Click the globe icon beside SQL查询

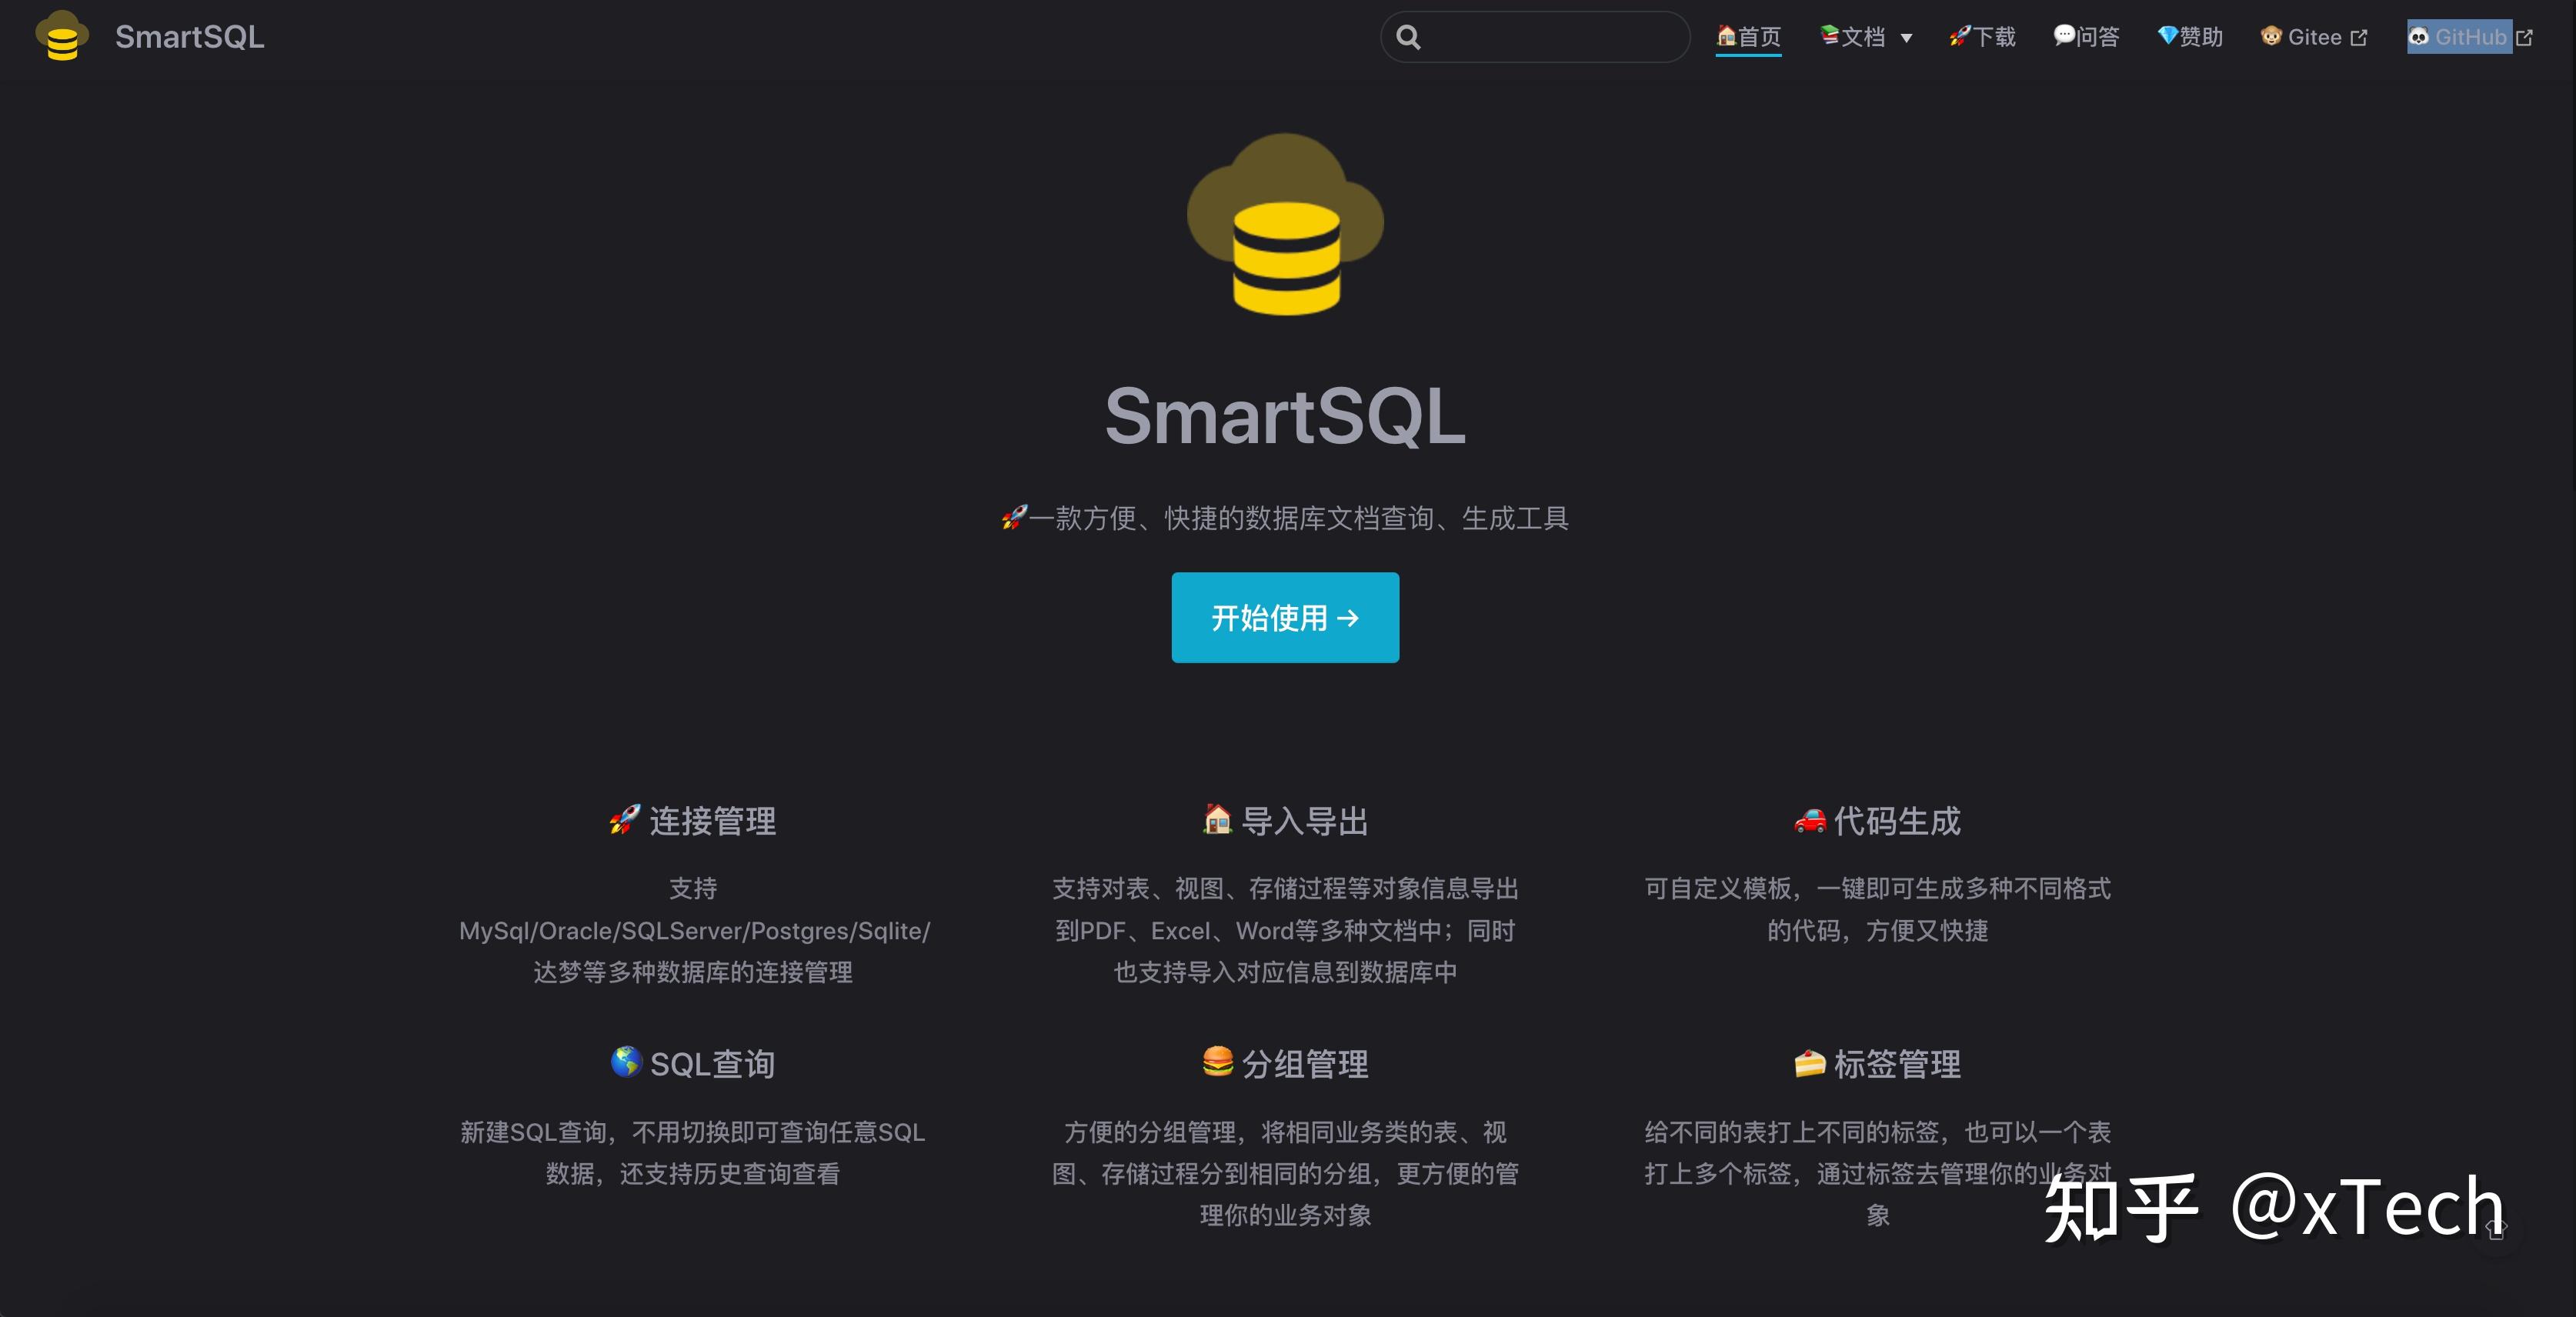coord(626,1061)
